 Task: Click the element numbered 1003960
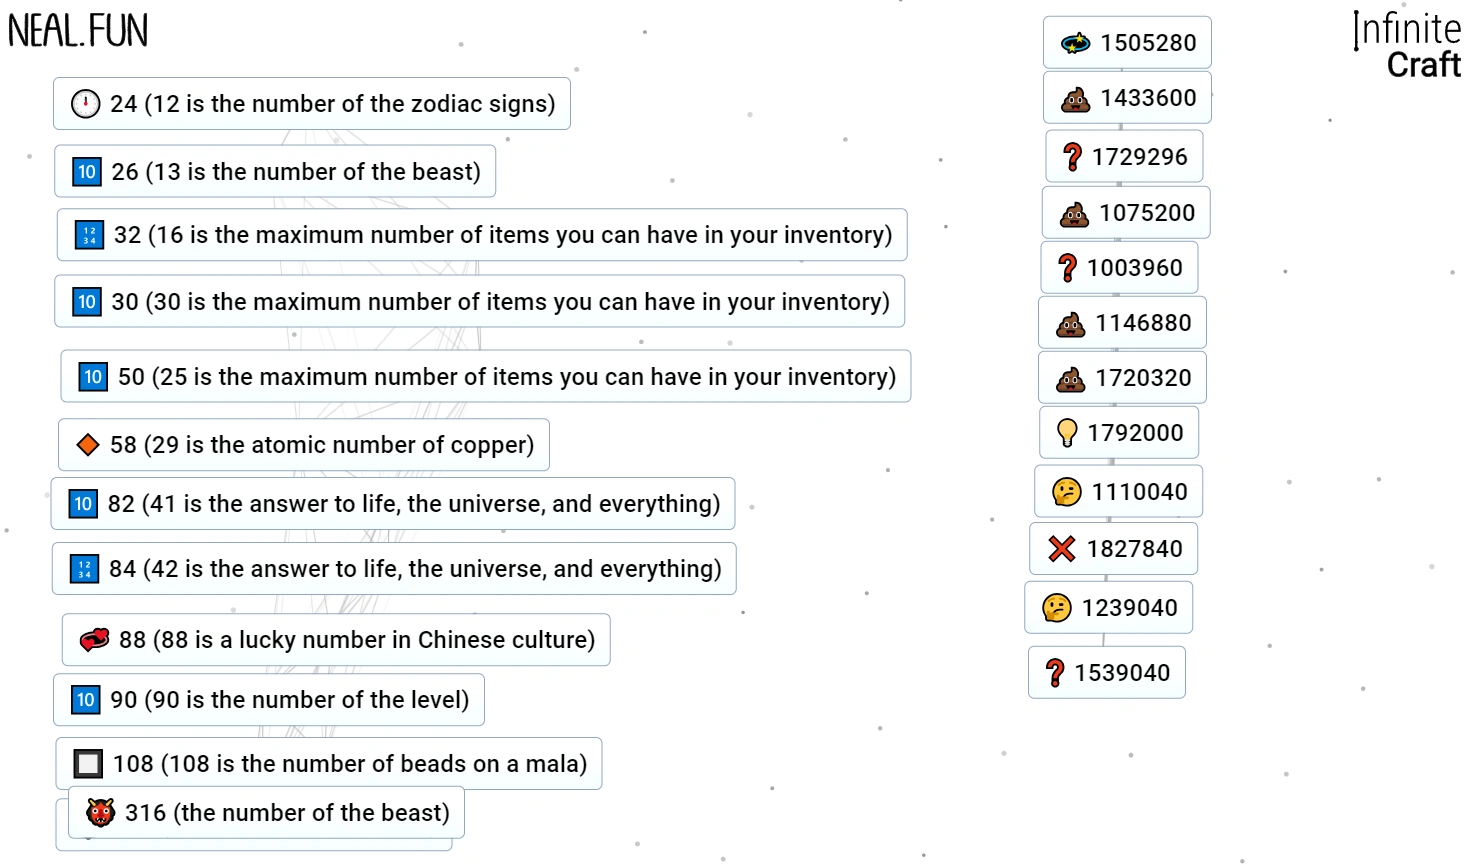tap(1119, 267)
